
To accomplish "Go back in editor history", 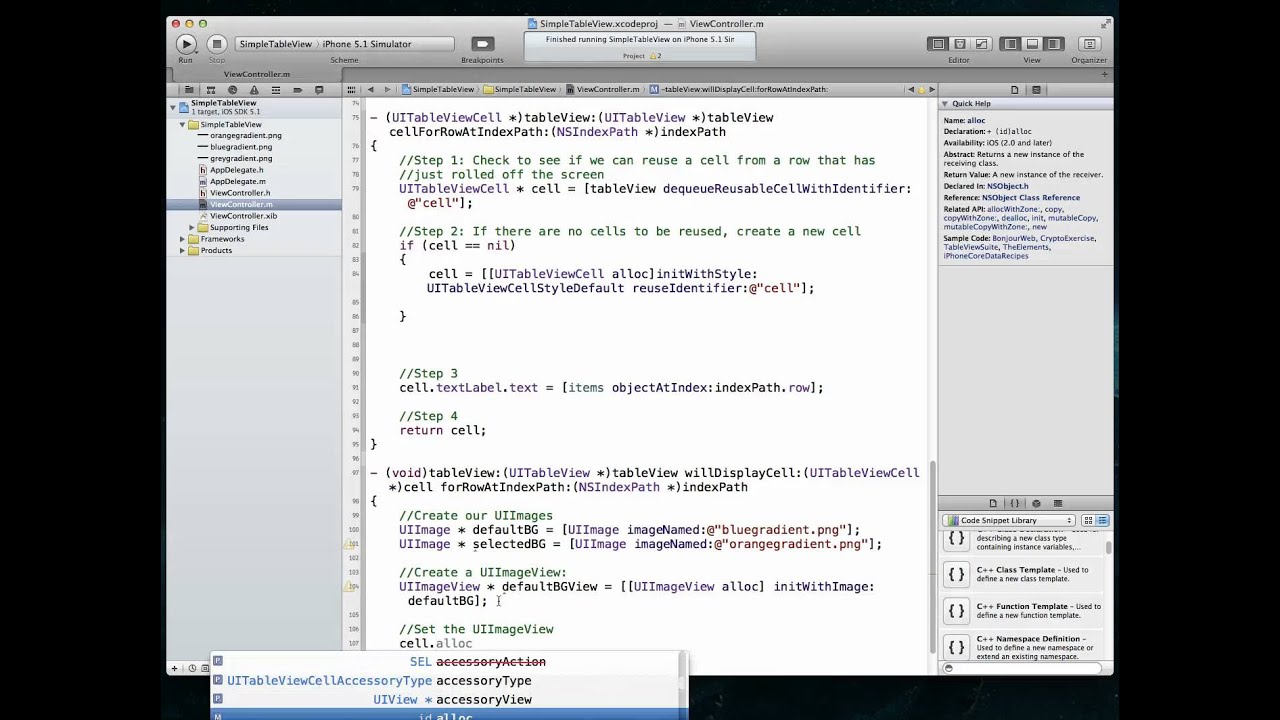I will pyautogui.click(x=371, y=90).
